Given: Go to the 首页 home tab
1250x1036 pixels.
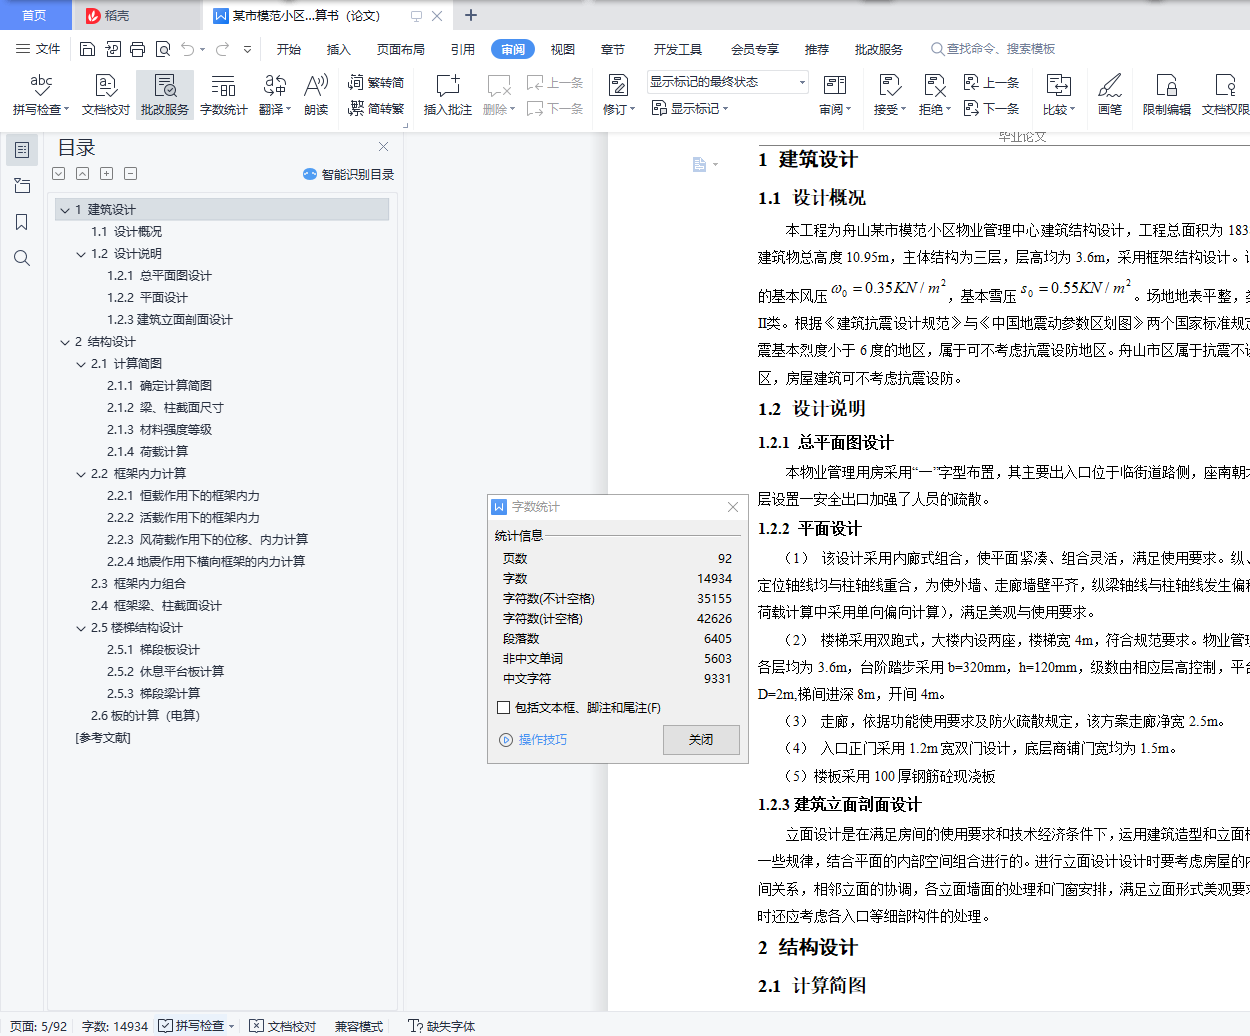Looking at the screenshot, I should (35, 15).
